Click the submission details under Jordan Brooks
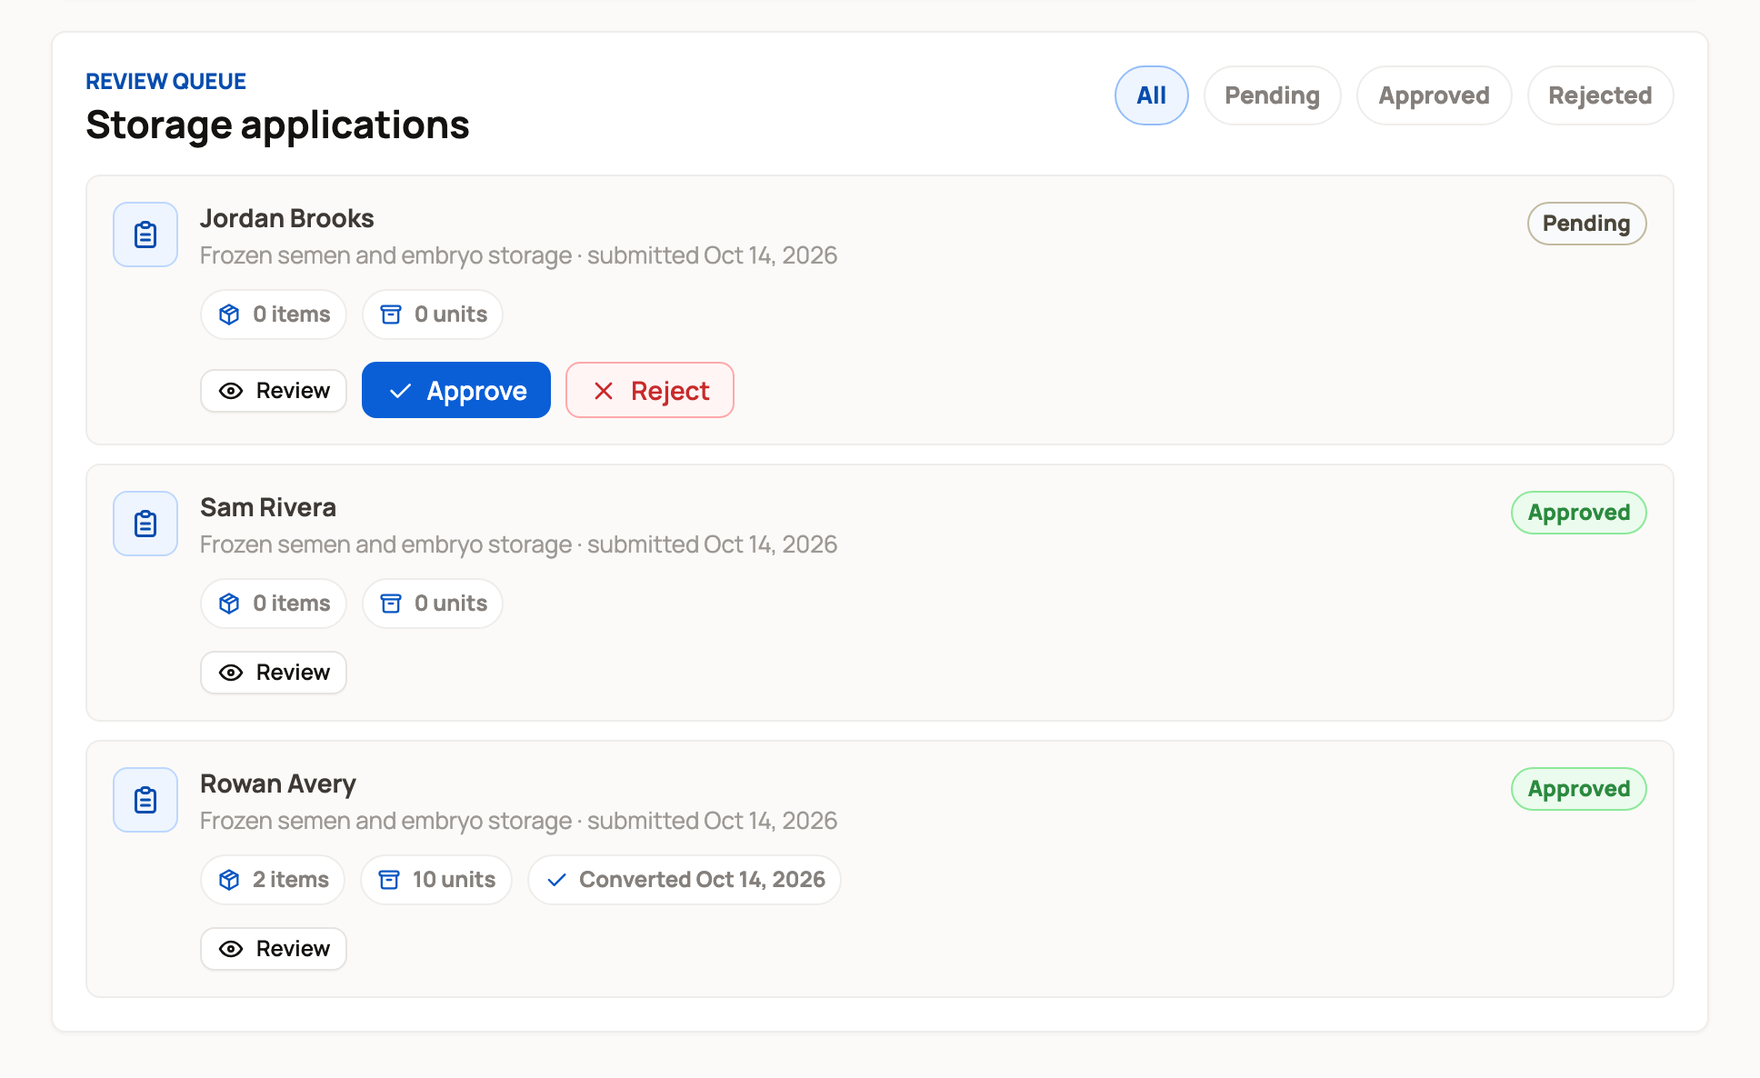Image resolution: width=1760 pixels, height=1078 pixels. coord(518,255)
